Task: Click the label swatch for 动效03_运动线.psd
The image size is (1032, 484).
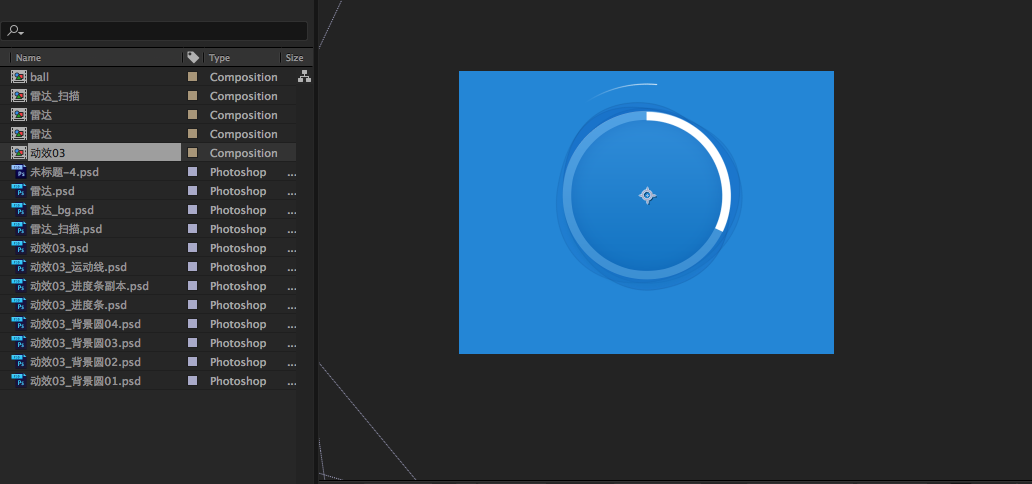Action: tap(192, 267)
